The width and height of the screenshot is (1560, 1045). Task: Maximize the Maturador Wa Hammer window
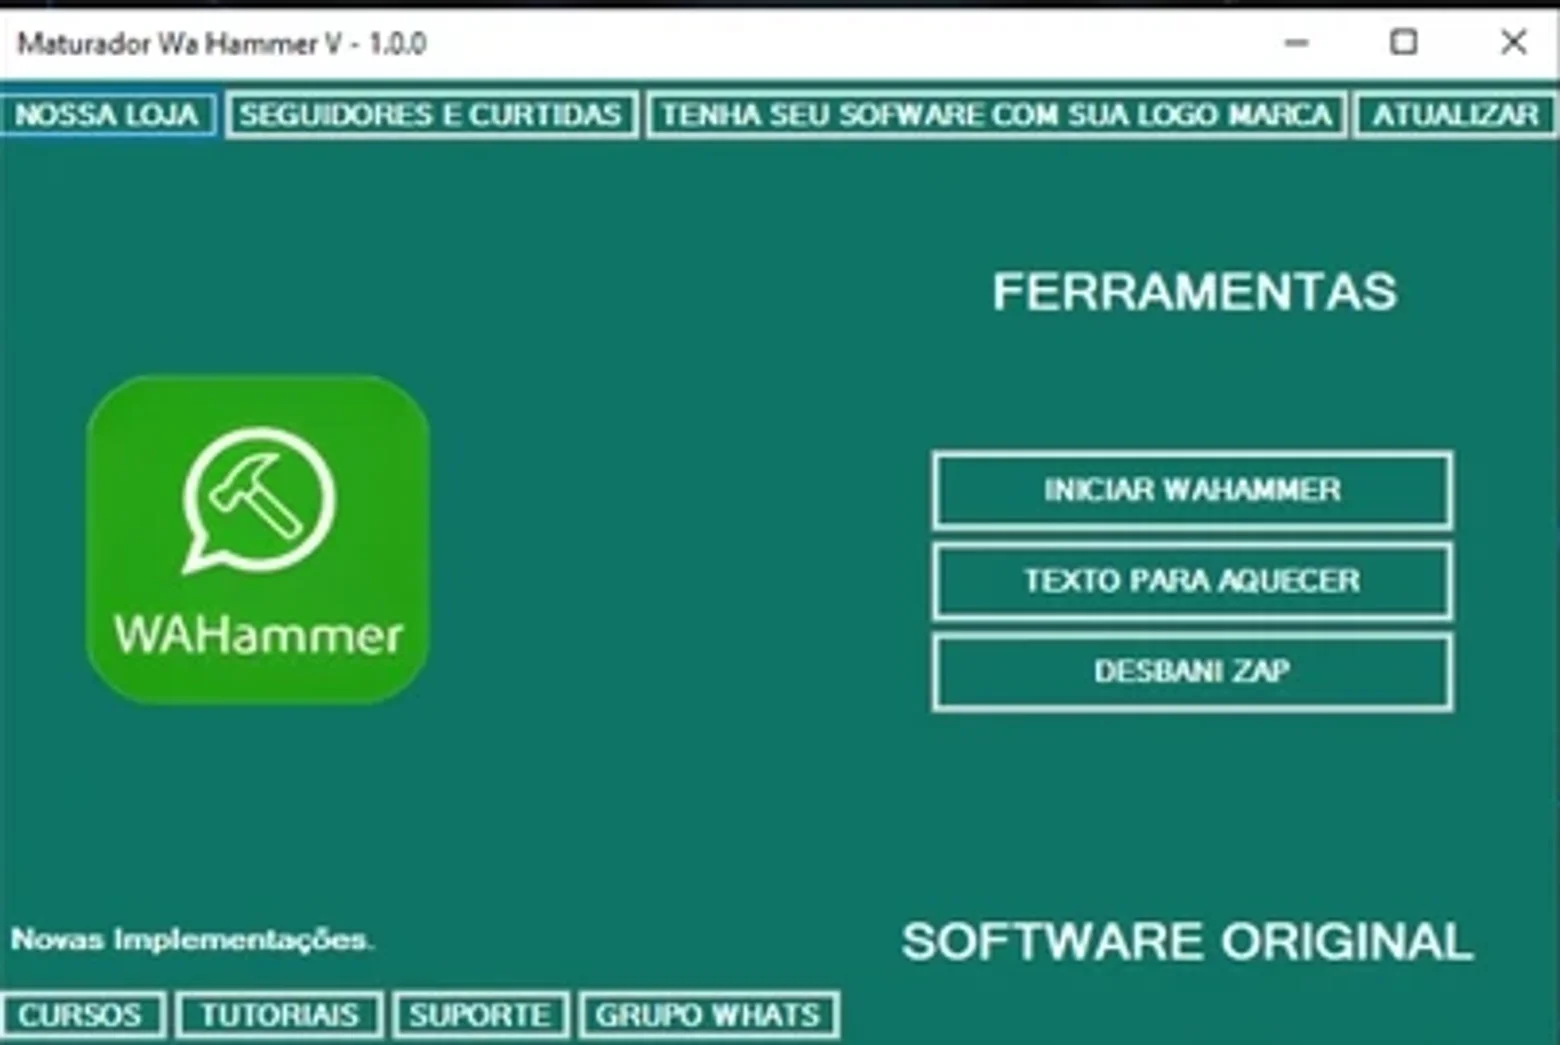point(1404,43)
